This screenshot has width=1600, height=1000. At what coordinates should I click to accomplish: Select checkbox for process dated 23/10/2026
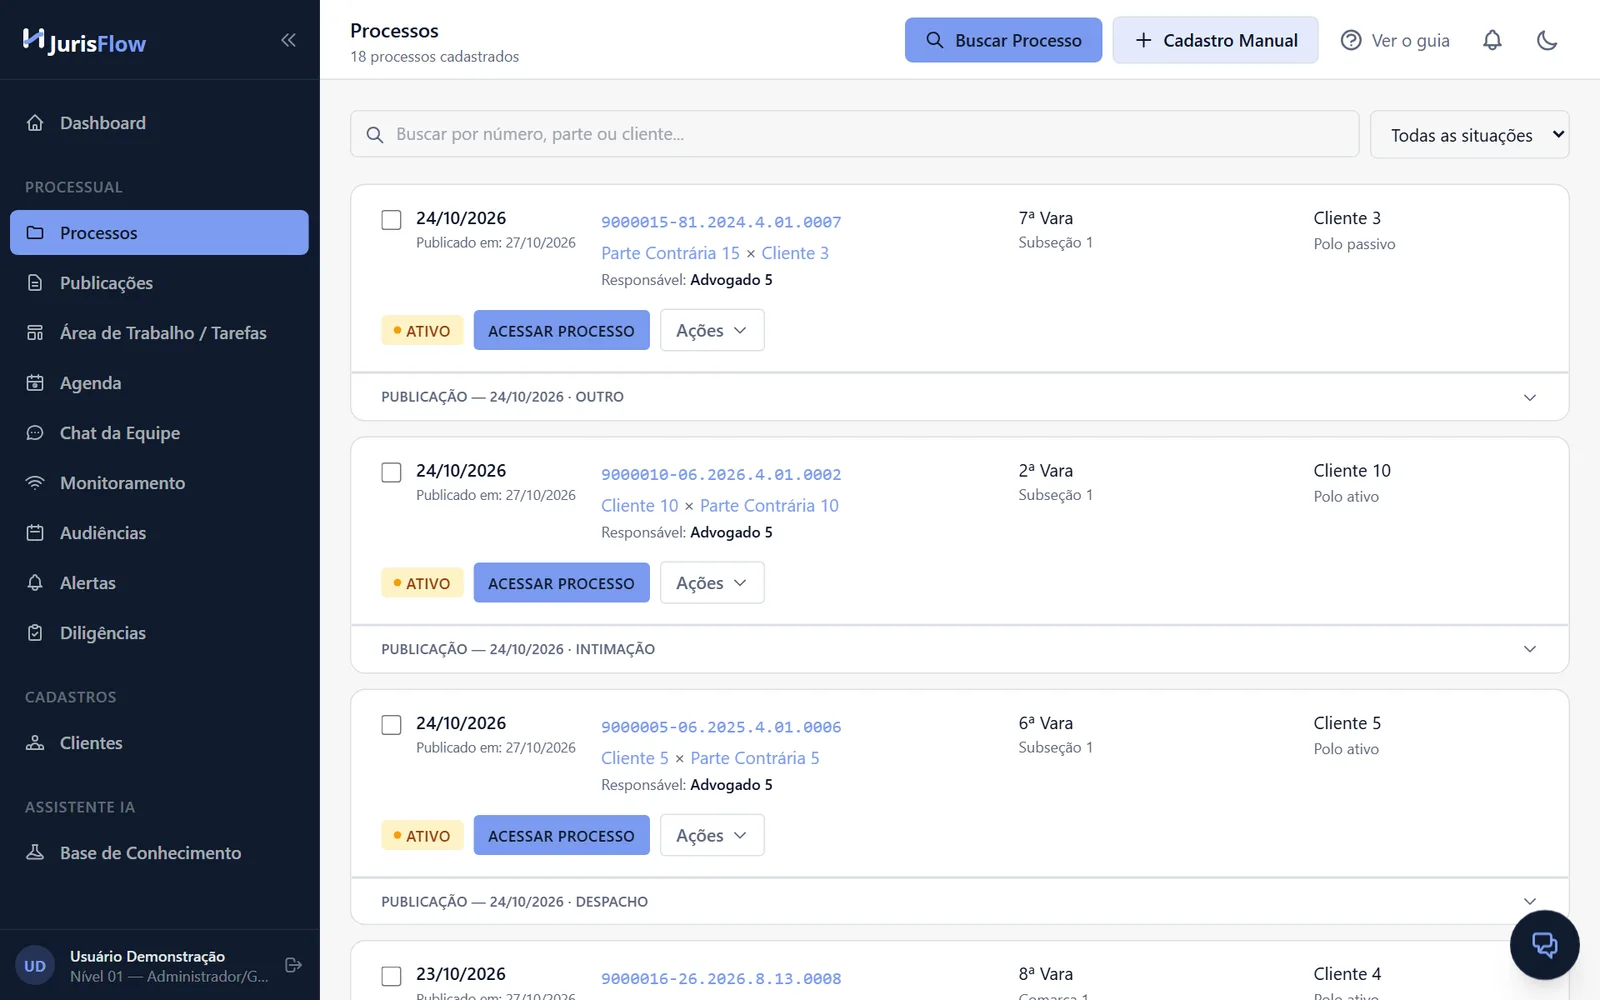pyautogui.click(x=391, y=976)
